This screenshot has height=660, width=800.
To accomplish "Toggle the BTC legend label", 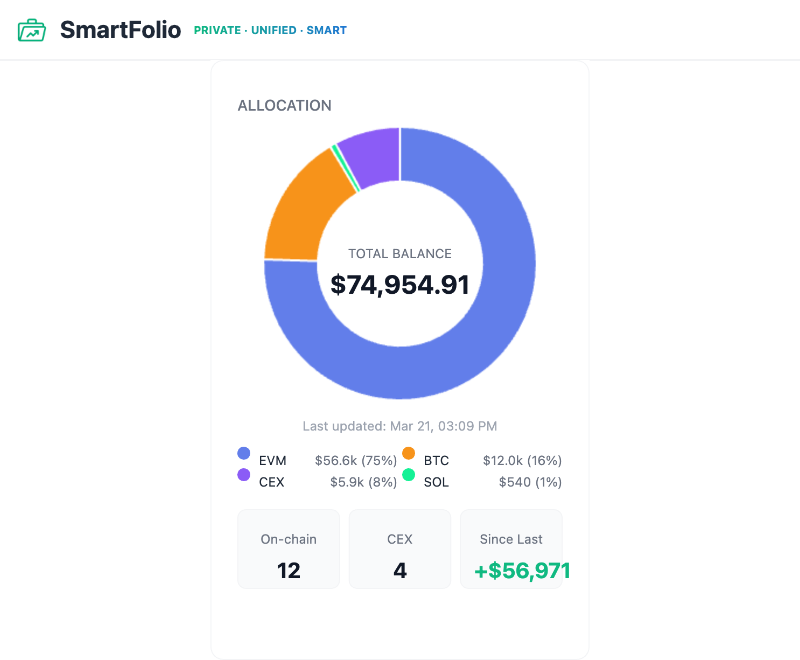I will point(437,461).
